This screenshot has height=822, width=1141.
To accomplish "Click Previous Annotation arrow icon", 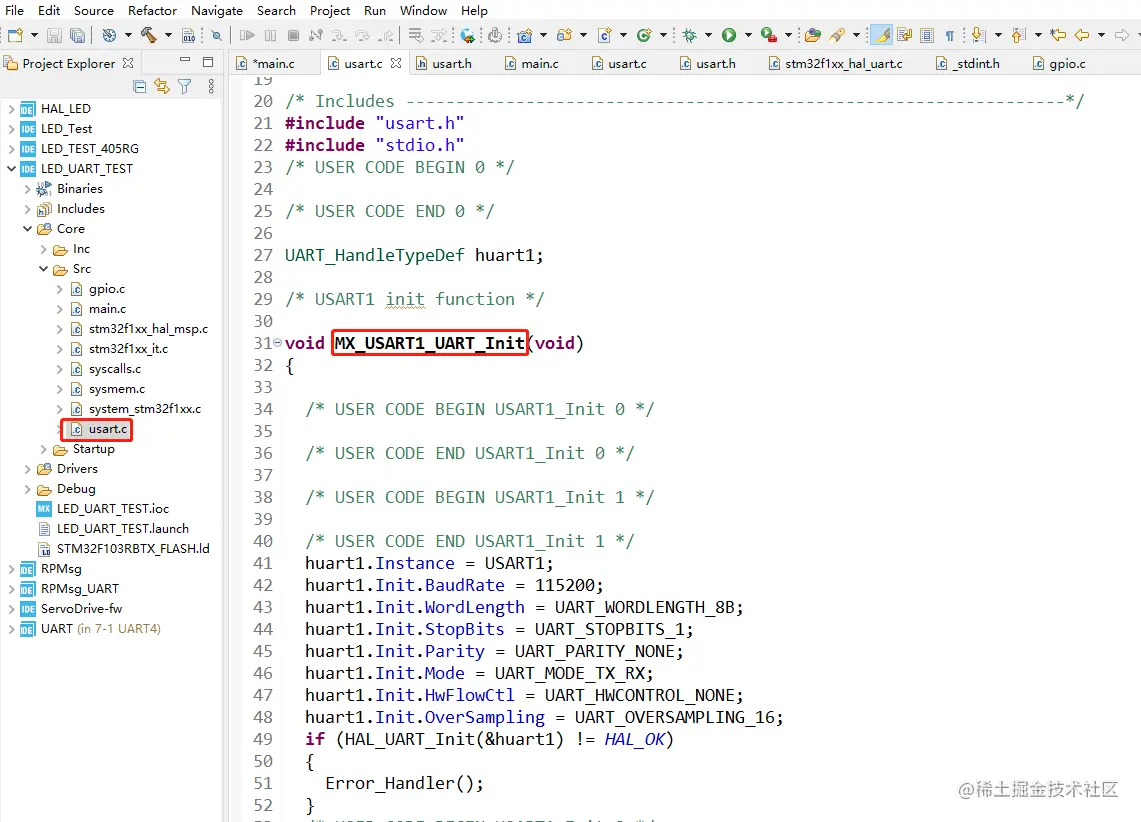I will point(1019,35).
